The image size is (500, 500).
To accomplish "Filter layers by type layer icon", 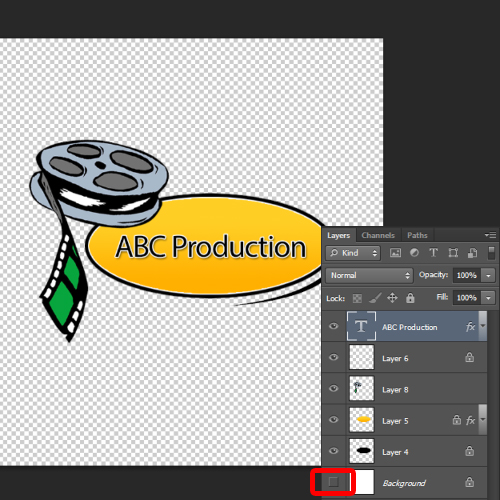I will click(x=433, y=253).
